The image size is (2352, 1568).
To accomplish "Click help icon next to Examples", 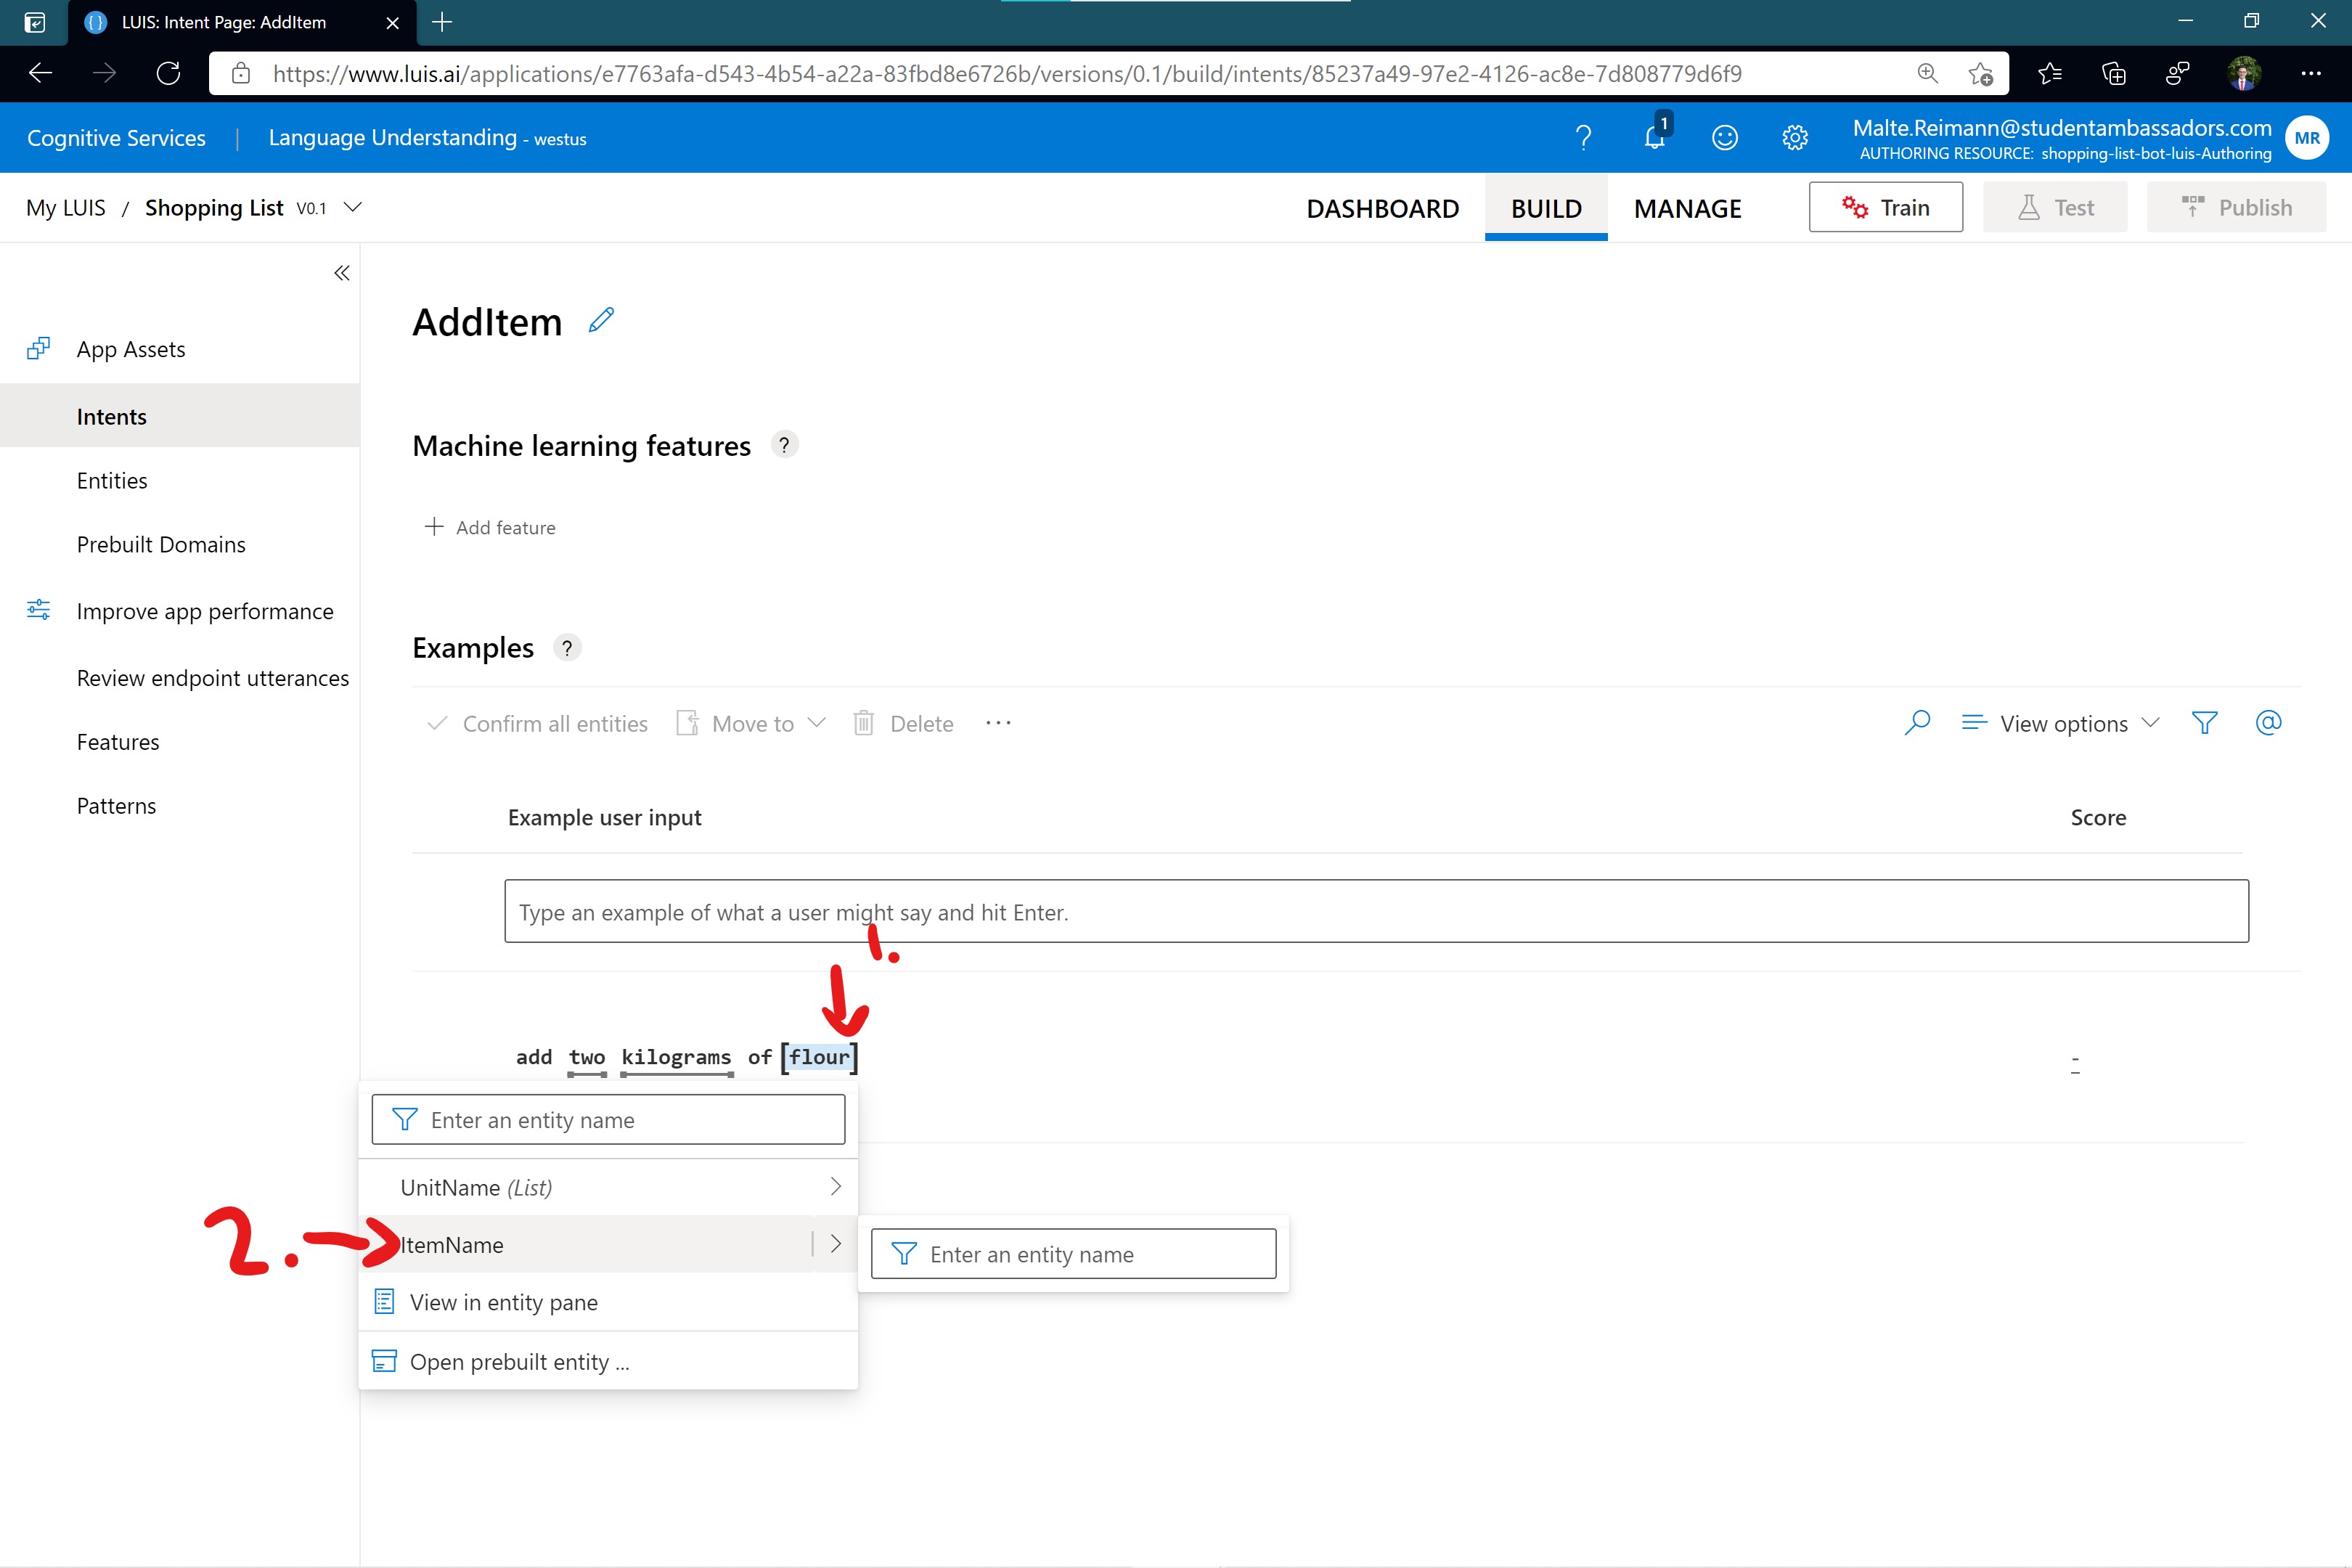I will coord(567,648).
